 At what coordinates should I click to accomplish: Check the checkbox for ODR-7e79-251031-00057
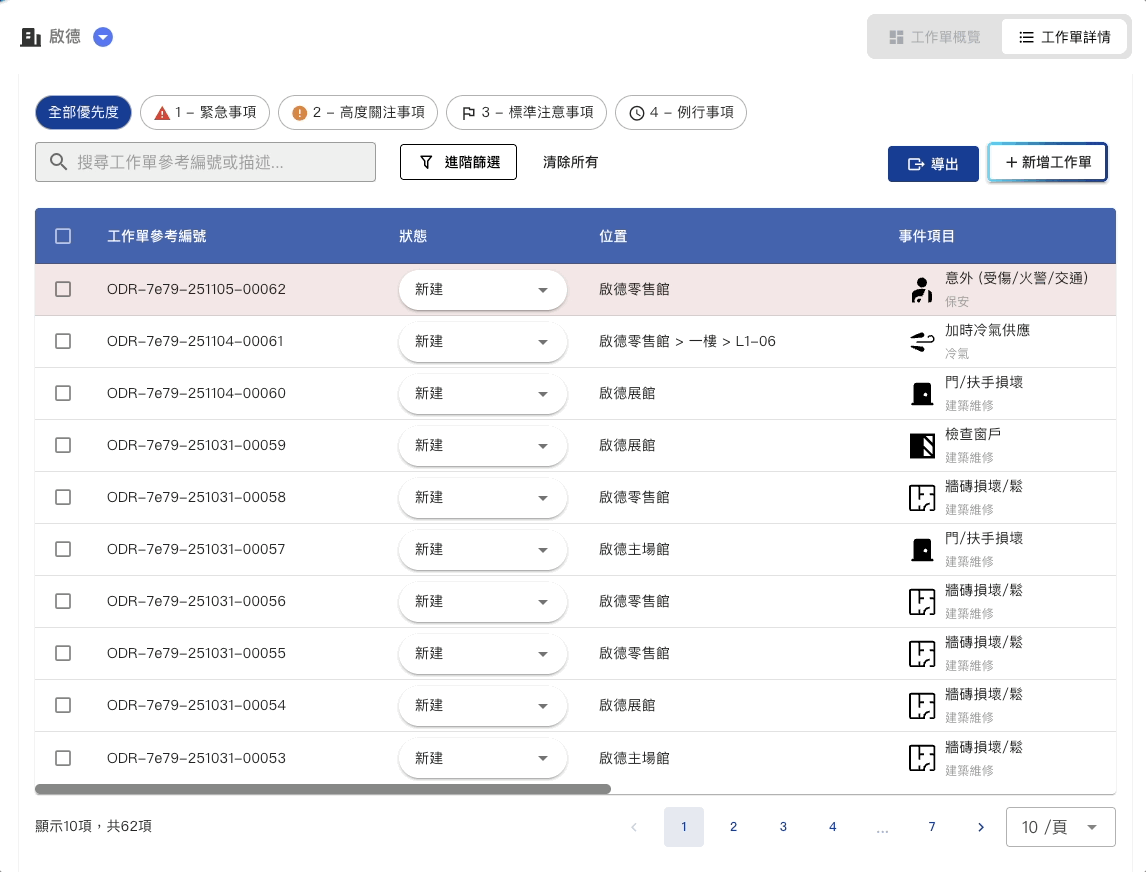[63, 549]
